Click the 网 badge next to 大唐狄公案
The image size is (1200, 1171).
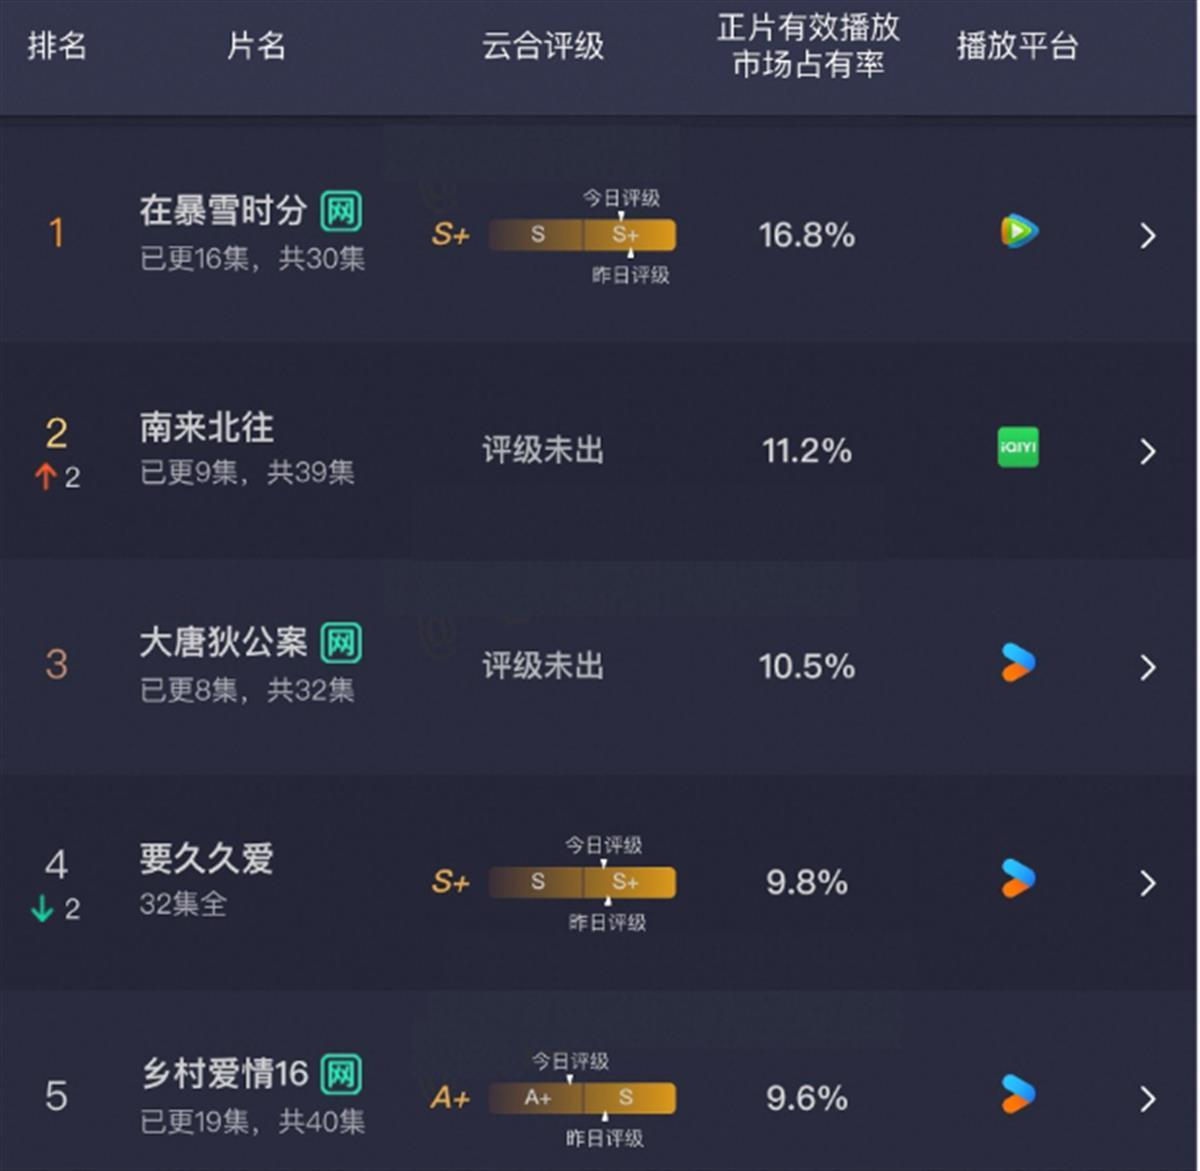[x=341, y=643]
